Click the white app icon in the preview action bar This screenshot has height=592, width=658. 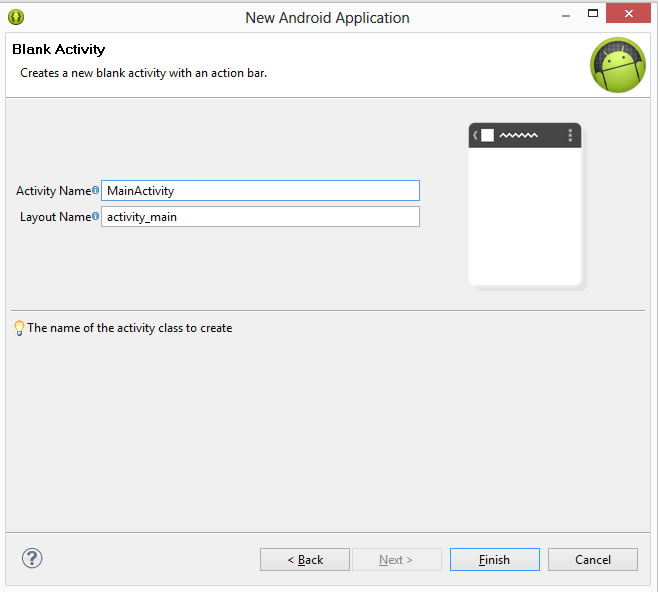point(487,135)
